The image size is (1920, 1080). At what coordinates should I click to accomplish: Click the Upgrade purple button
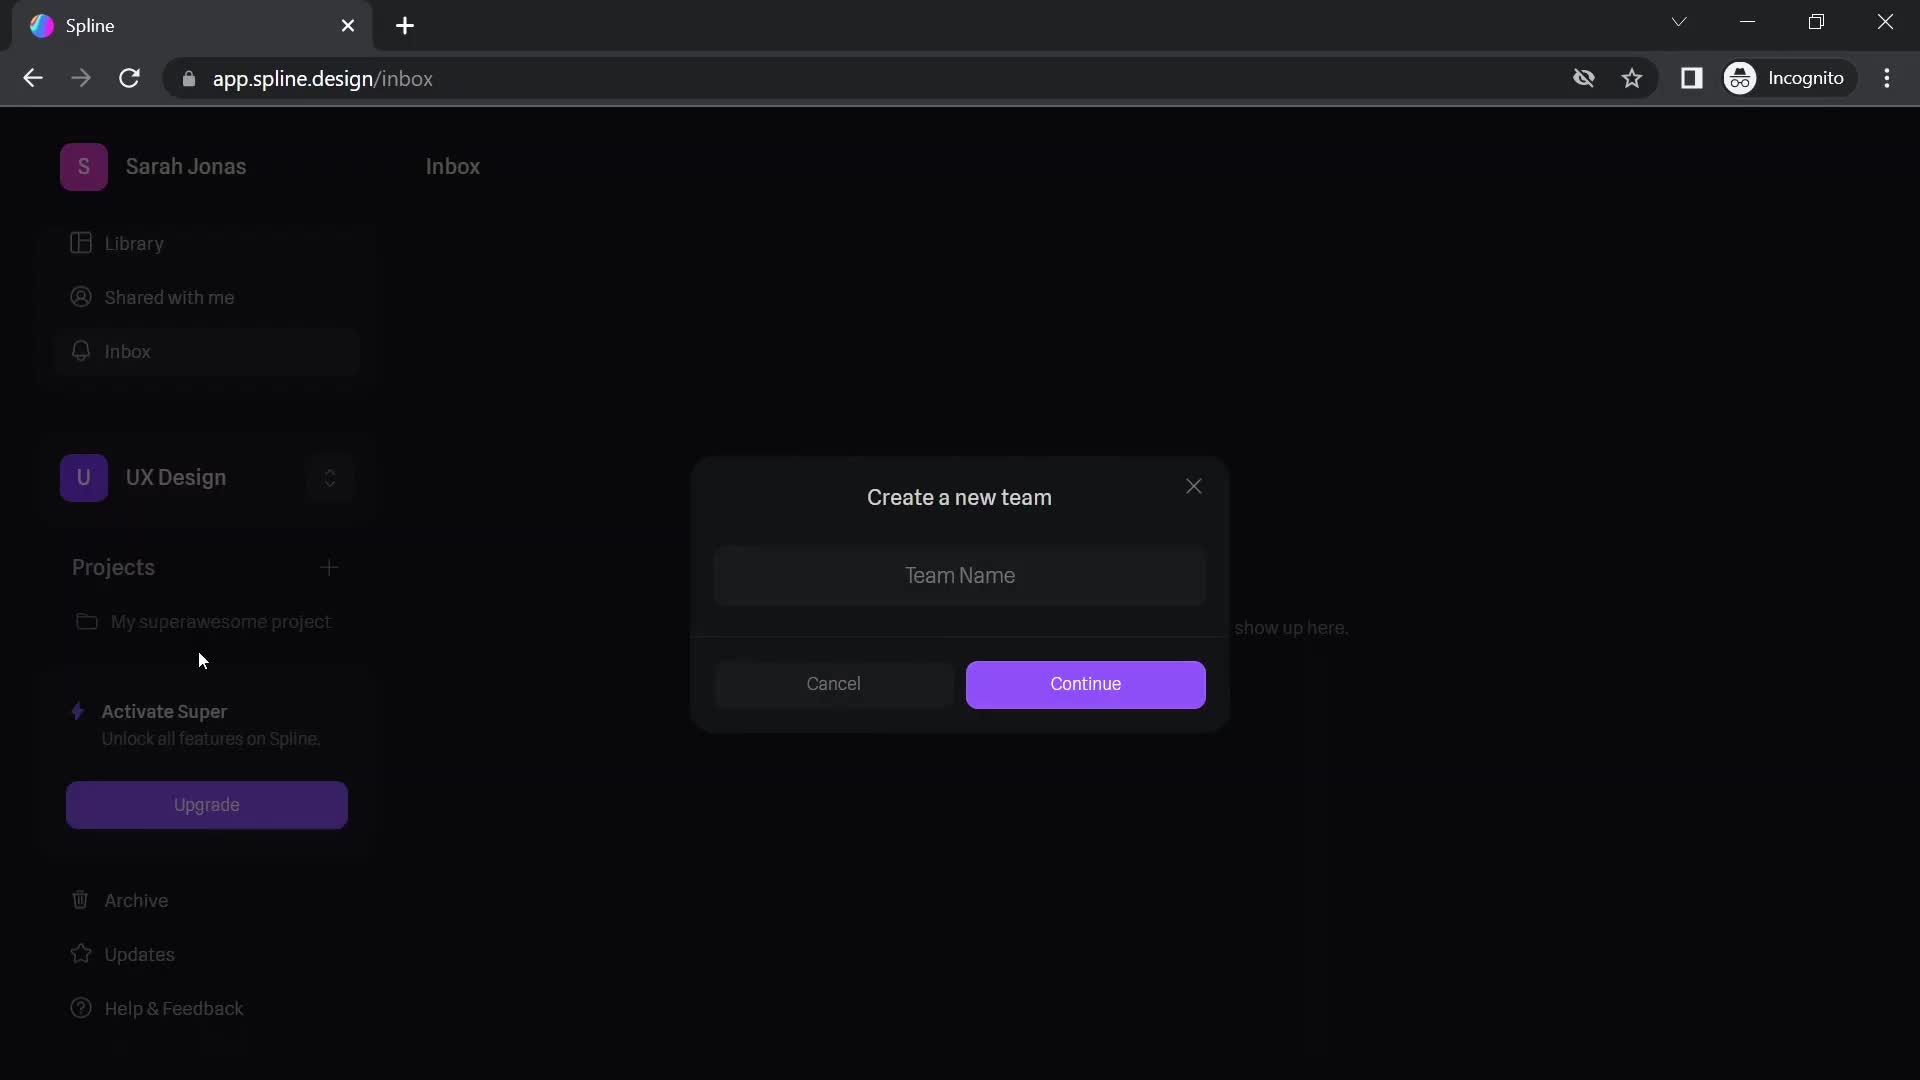[x=207, y=804]
